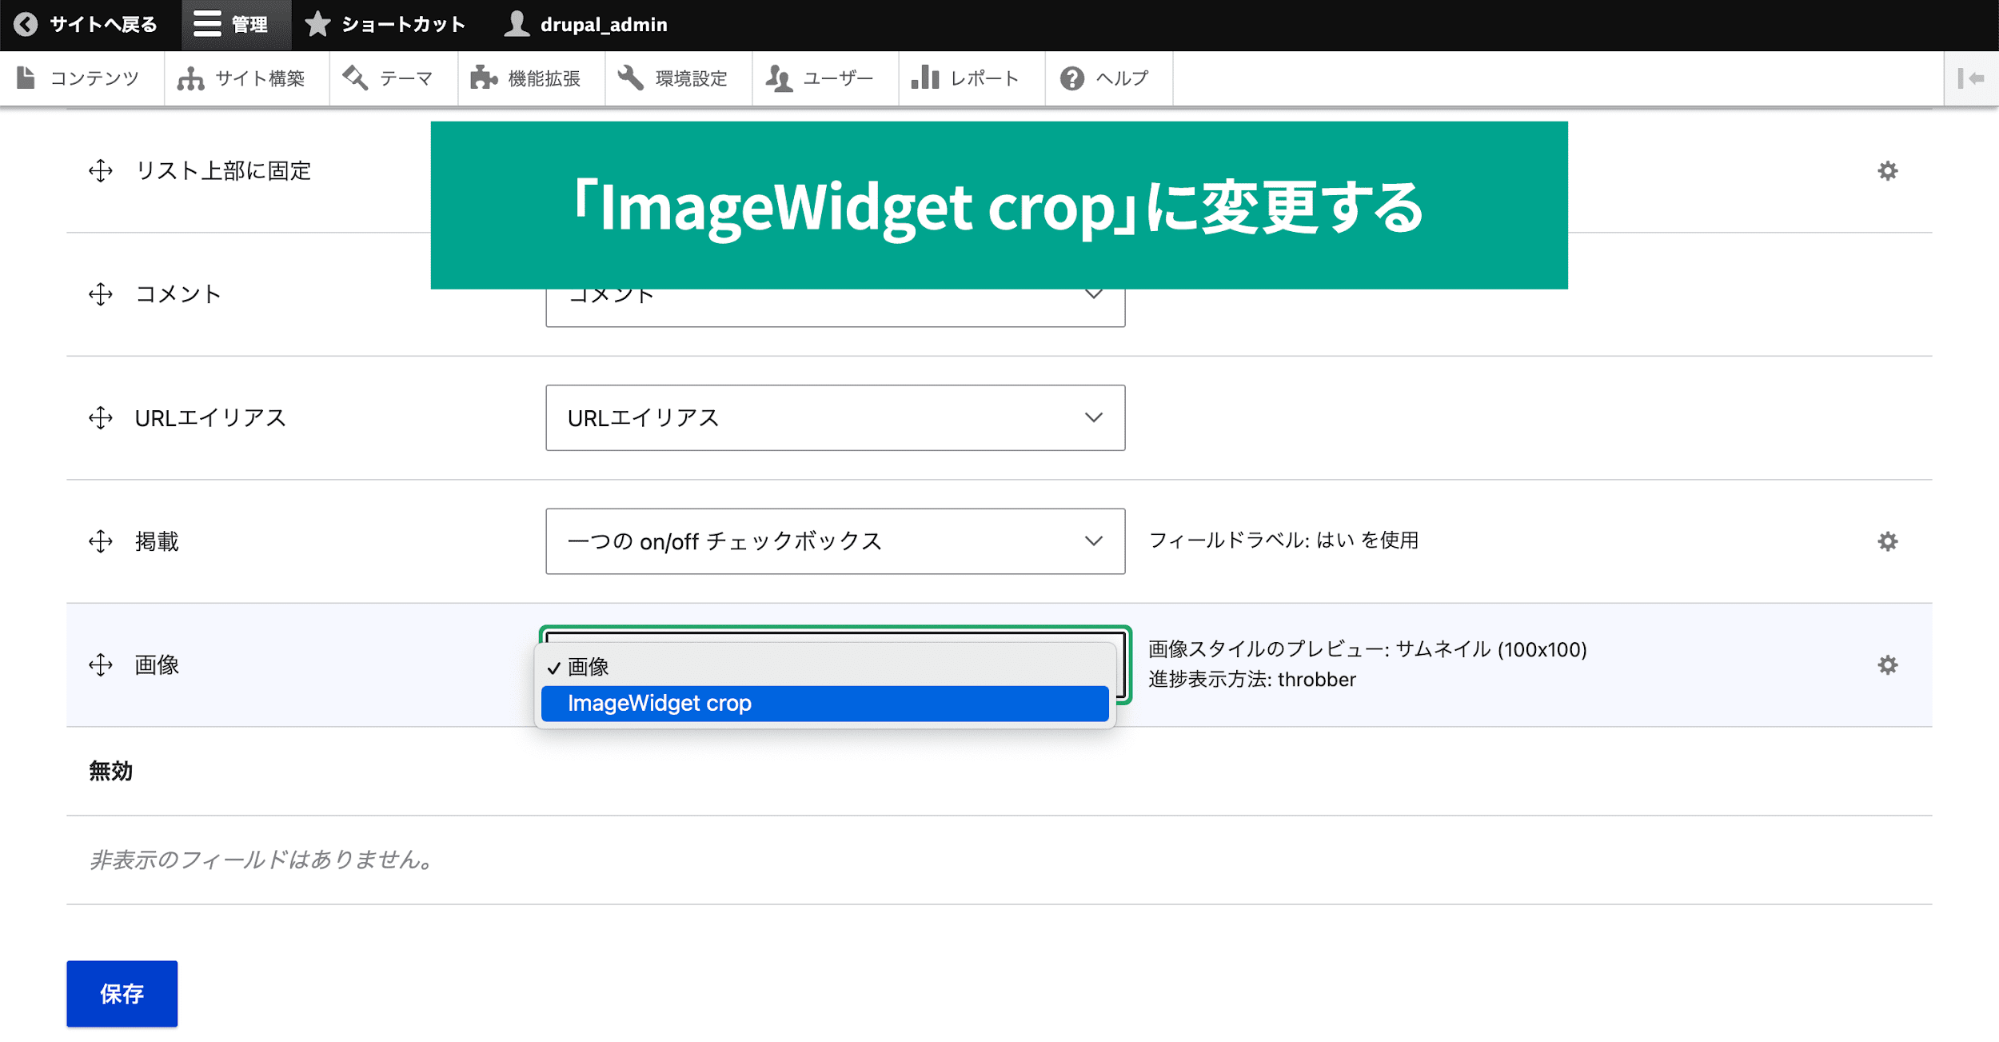
Task: Click the リスト上部に固定 field label
Action: [223, 171]
